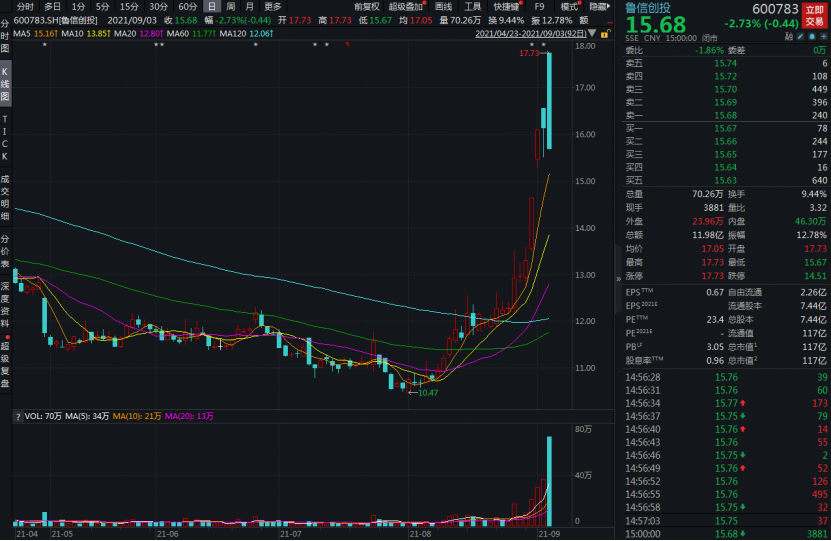Click the VOL: 70万 indicator label
This screenshot has height=541, width=831.
point(43,416)
